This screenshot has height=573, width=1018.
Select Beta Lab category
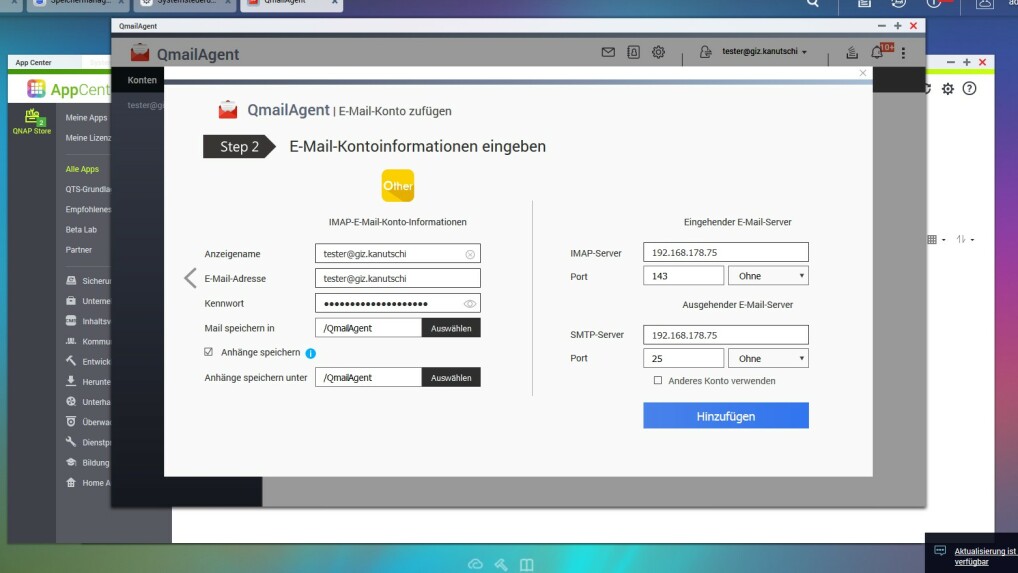(81, 230)
